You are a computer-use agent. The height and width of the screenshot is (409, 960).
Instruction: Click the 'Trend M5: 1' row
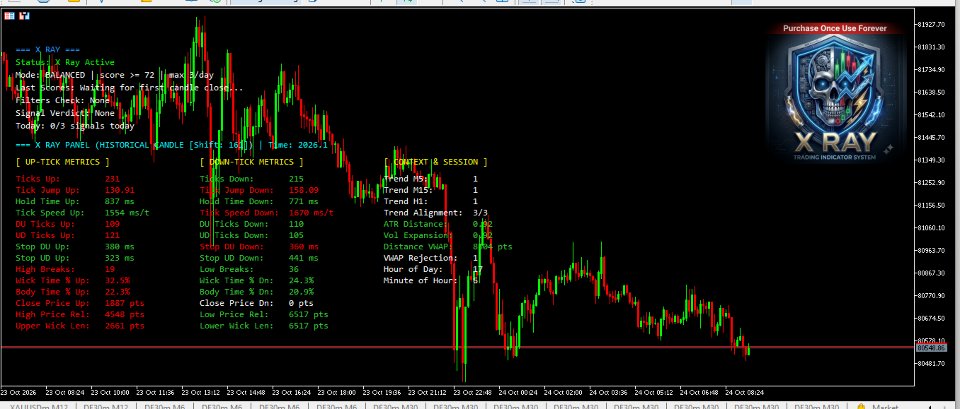click(430, 179)
